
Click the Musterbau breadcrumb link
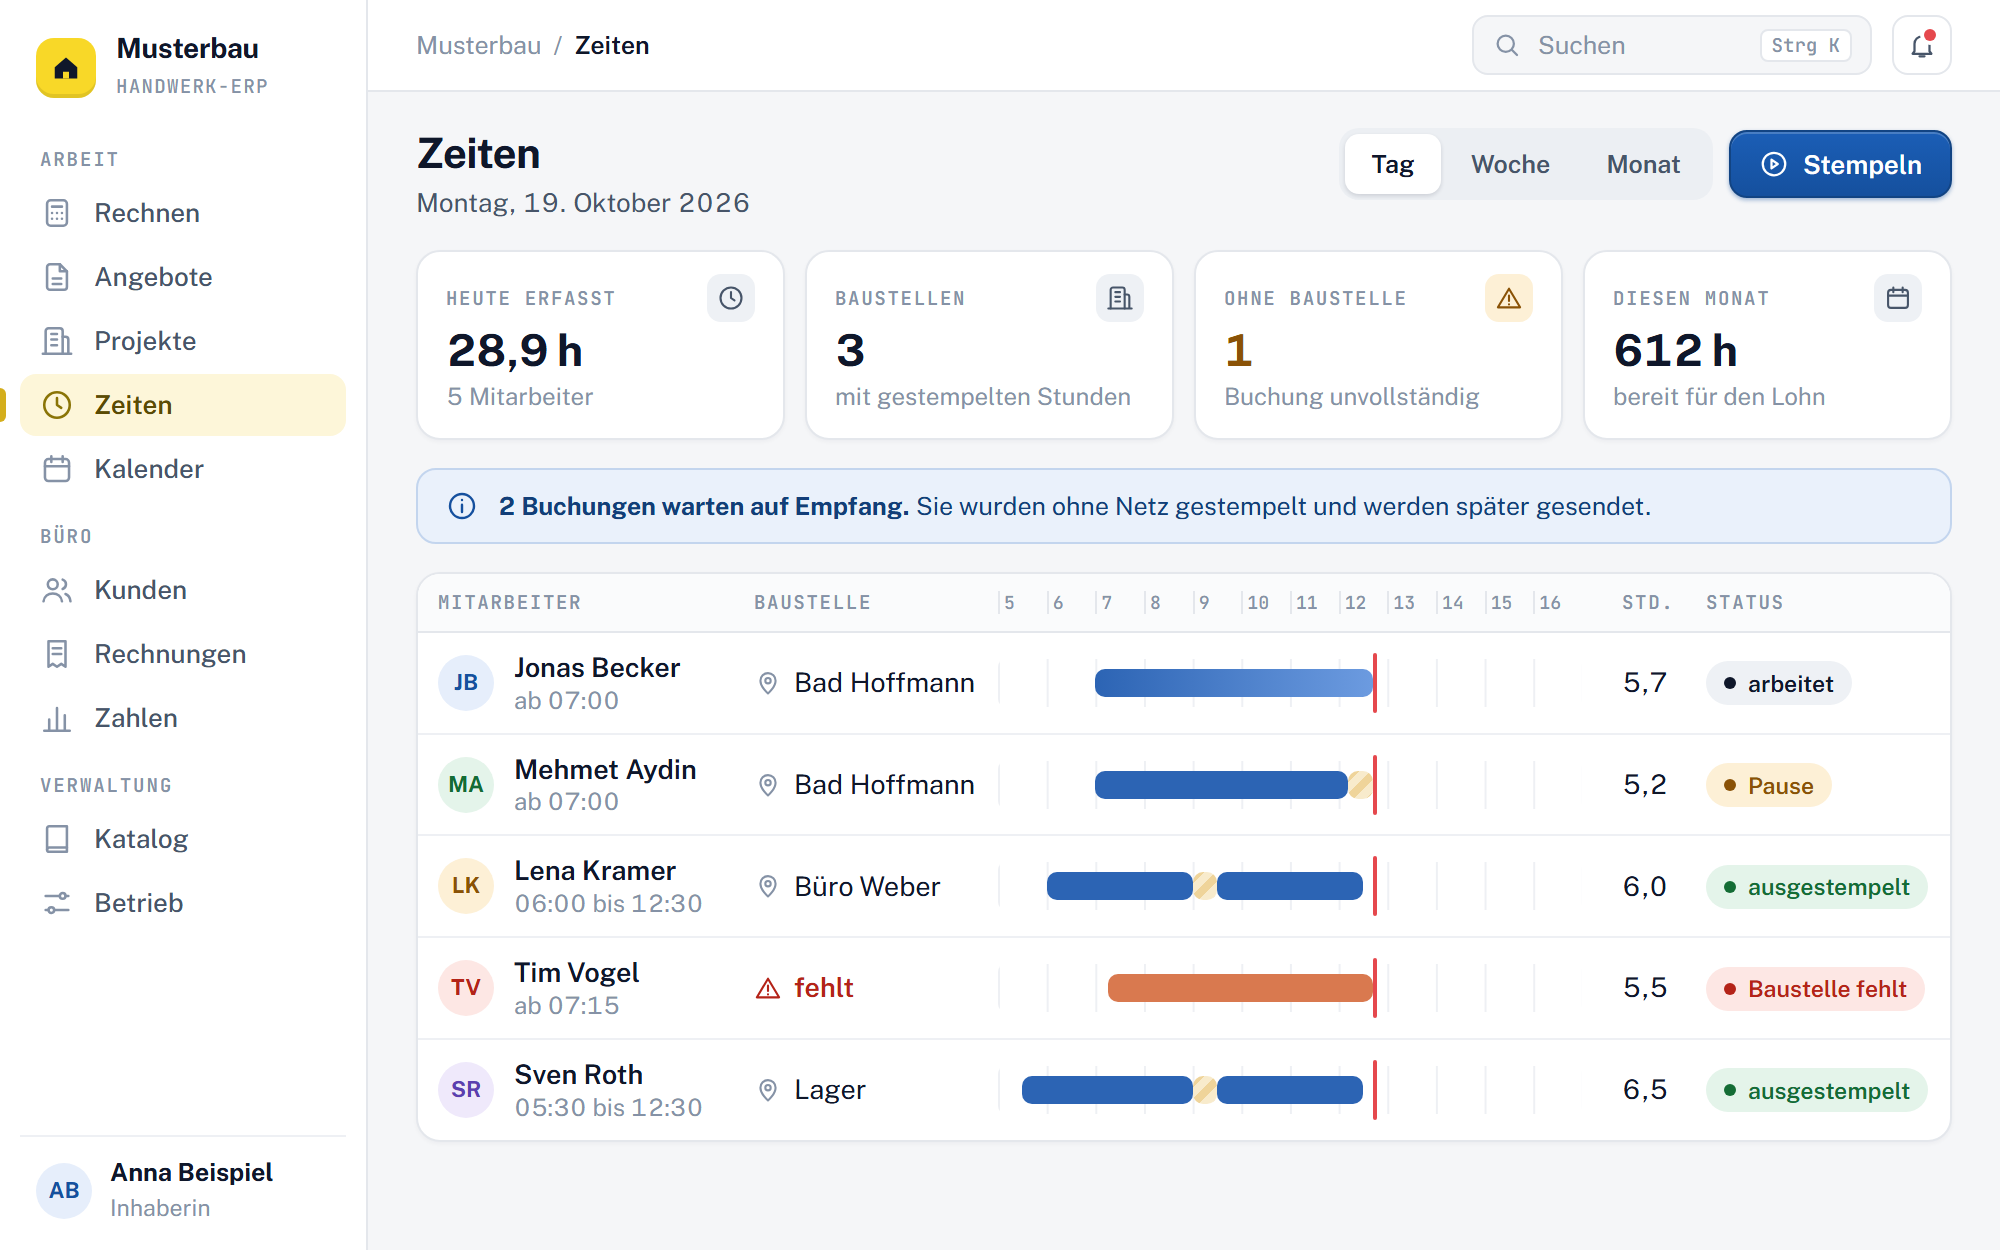click(x=478, y=45)
